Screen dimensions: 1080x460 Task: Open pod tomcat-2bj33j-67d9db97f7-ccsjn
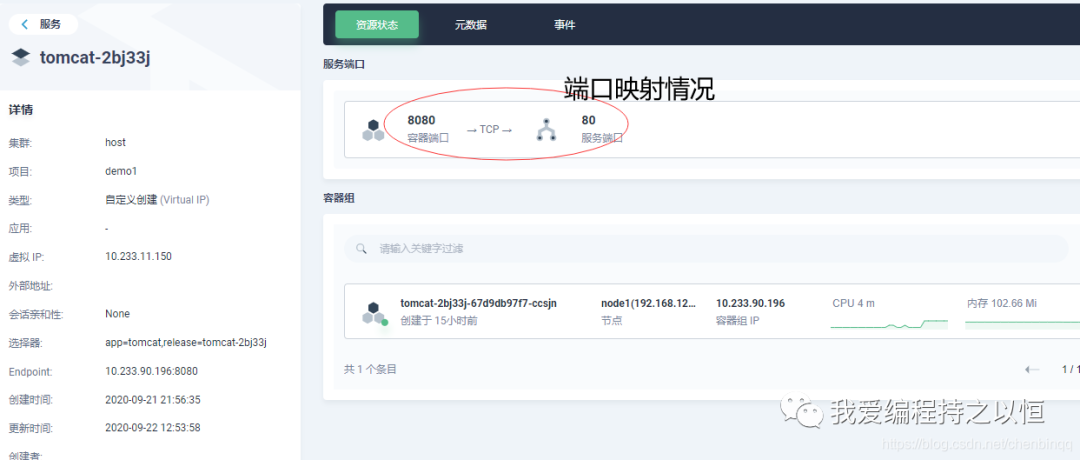pos(479,303)
